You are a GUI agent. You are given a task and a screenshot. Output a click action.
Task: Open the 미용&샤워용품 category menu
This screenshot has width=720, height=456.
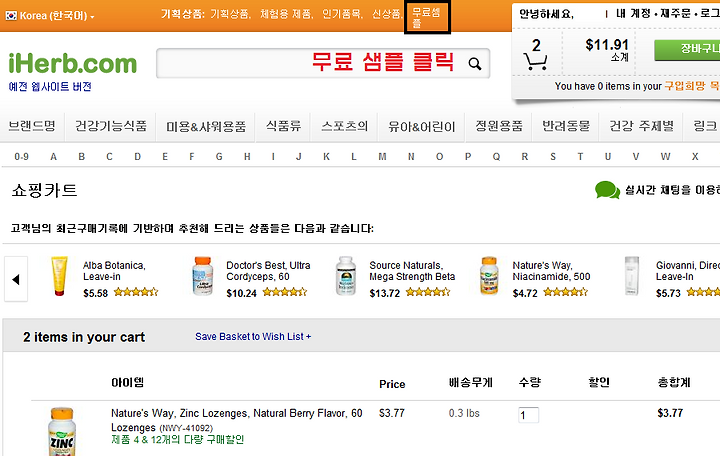click(x=206, y=126)
